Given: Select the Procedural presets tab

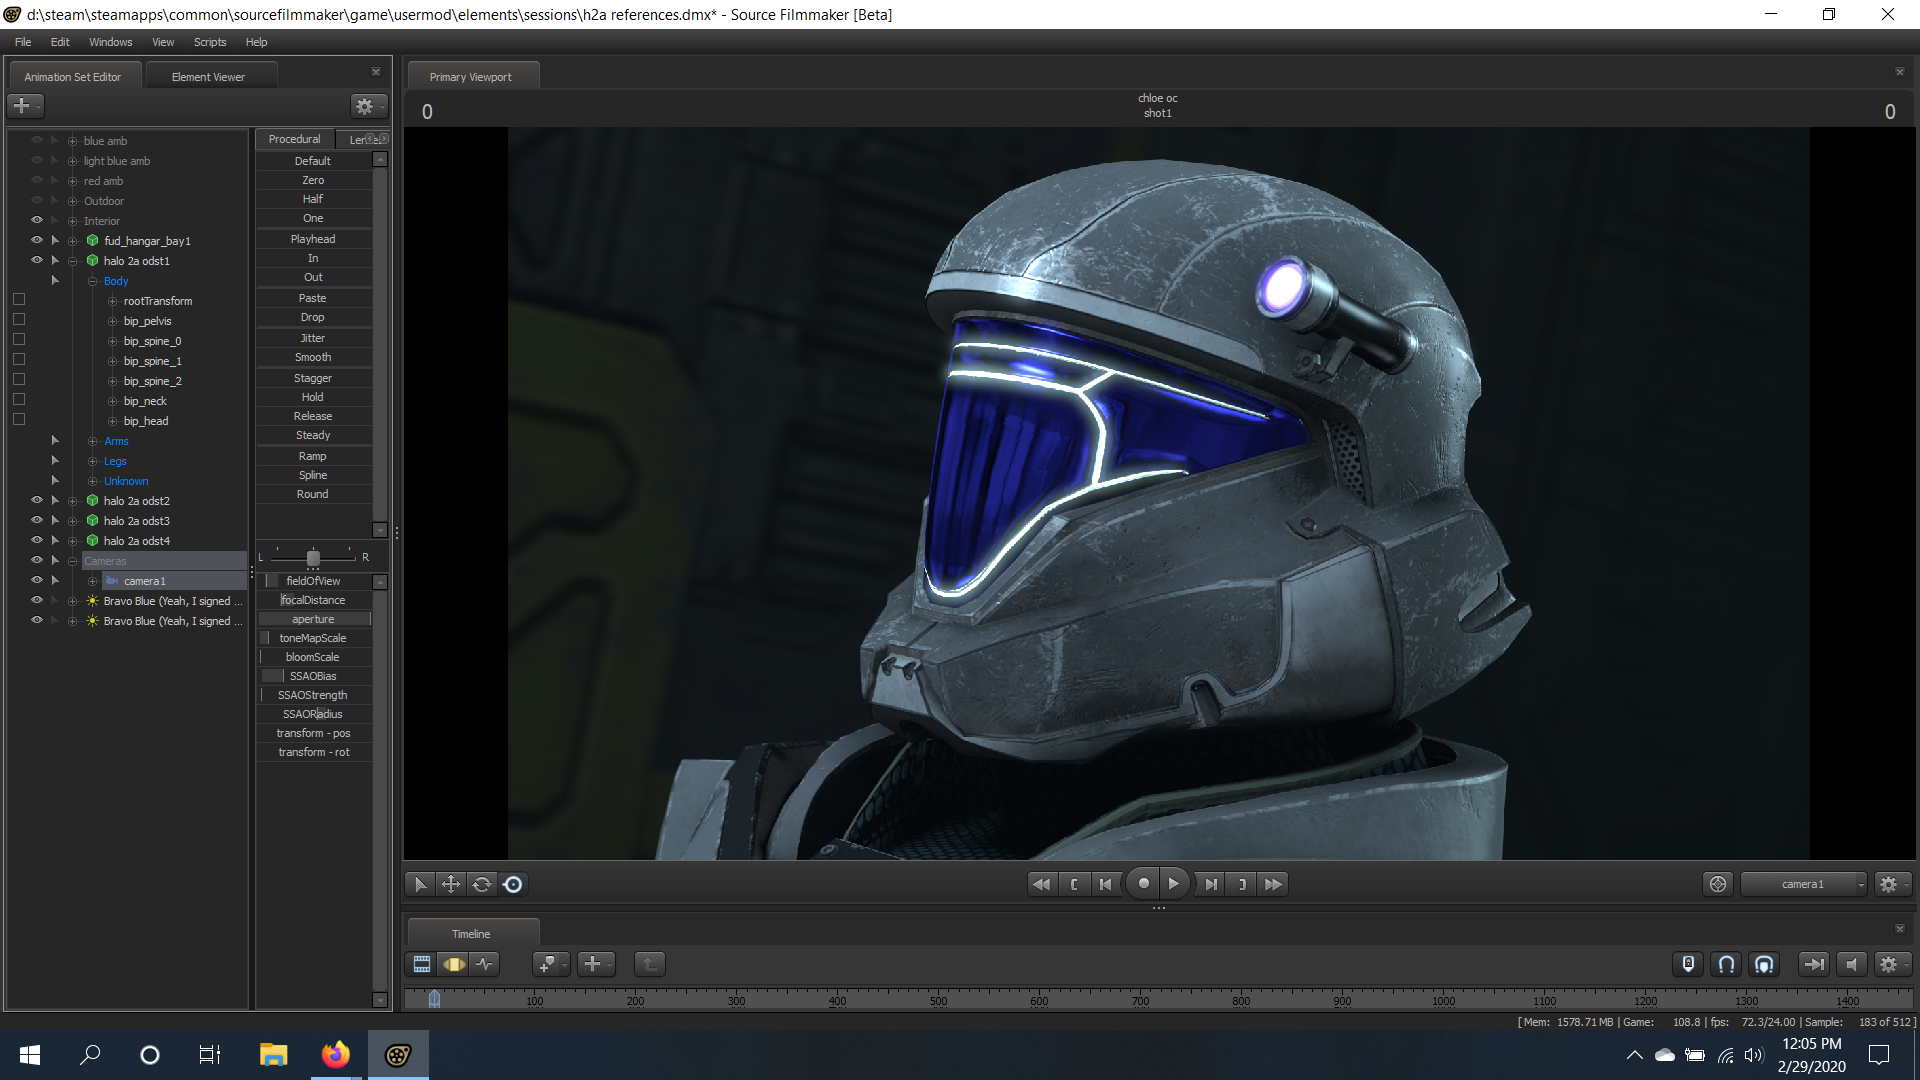Looking at the screenshot, I should point(294,139).
